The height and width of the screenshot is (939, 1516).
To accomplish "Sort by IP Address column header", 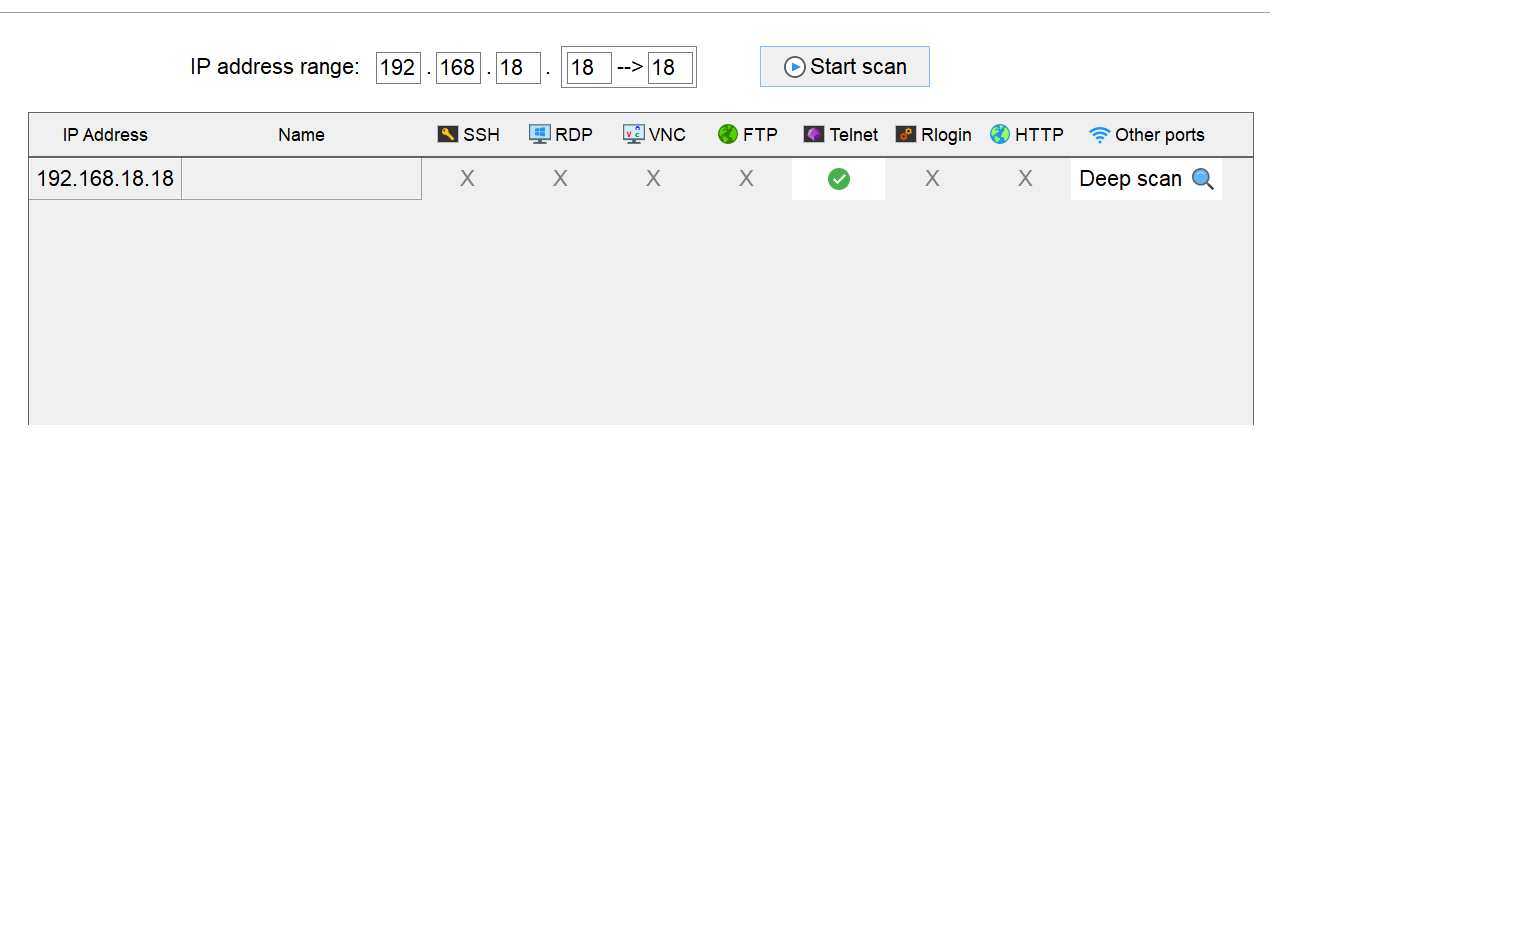I will coord(105,135).
